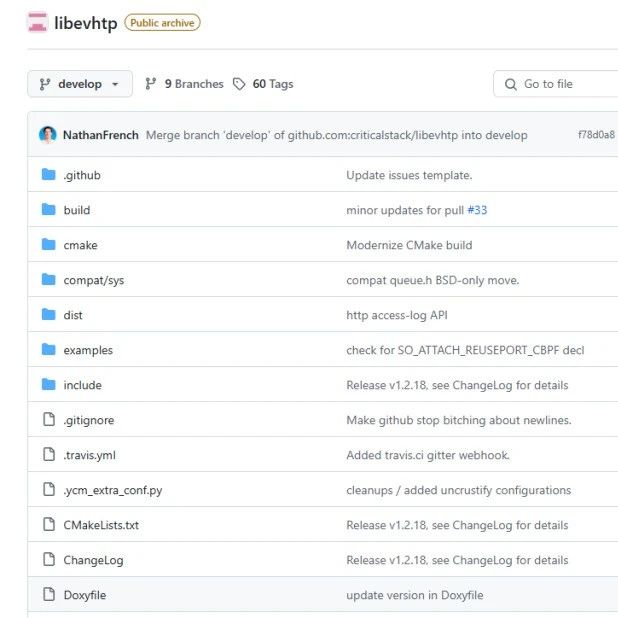This screenshot has width=618, height=618.
Task: Click the ChangeLog file icon
Action: [49, 560]
